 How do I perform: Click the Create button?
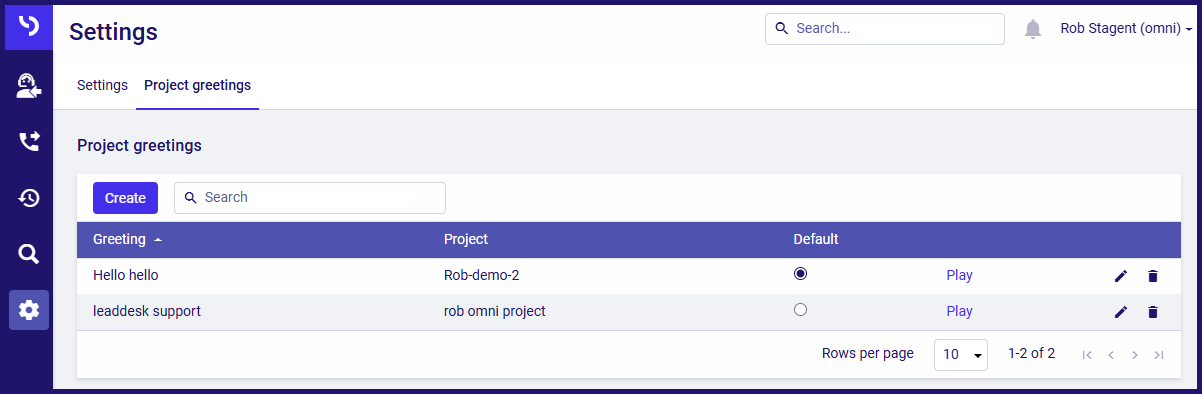(x=125, y=198)
